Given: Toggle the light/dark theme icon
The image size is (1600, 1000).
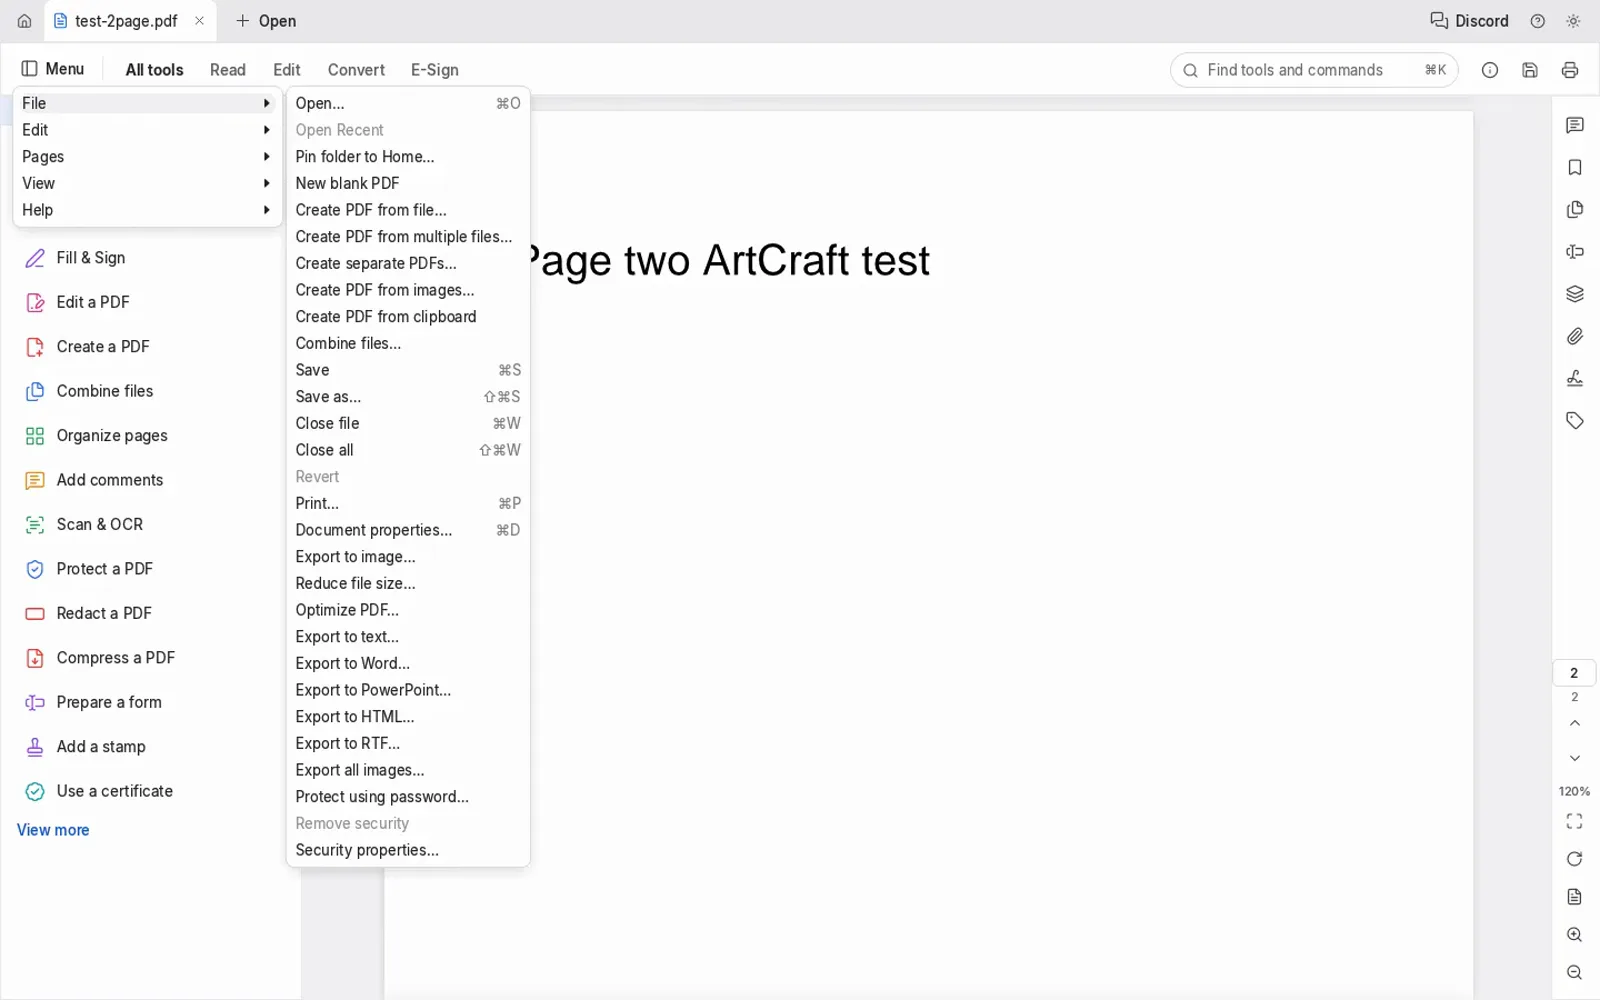Looking at the screenshot, I should 1573,21.
